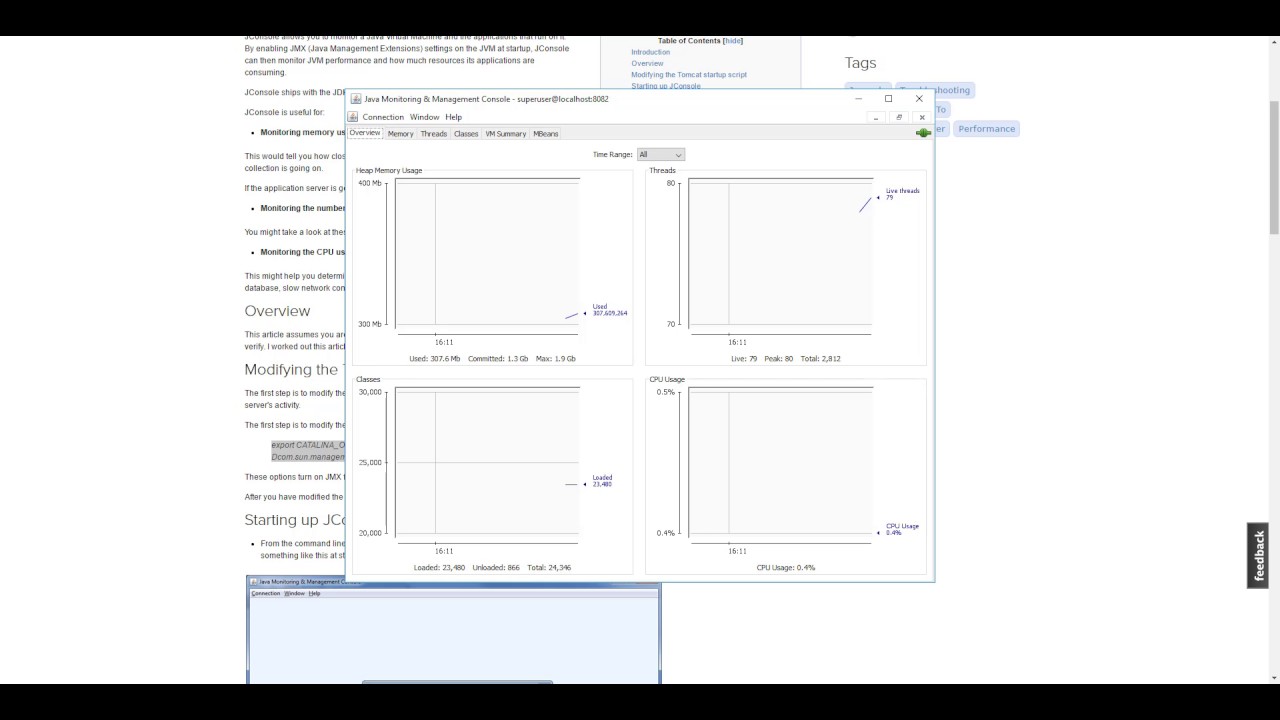Minimize the inner JConsole frame
This screenshot has height=720, width=1280.
click(x=875, y=117)
